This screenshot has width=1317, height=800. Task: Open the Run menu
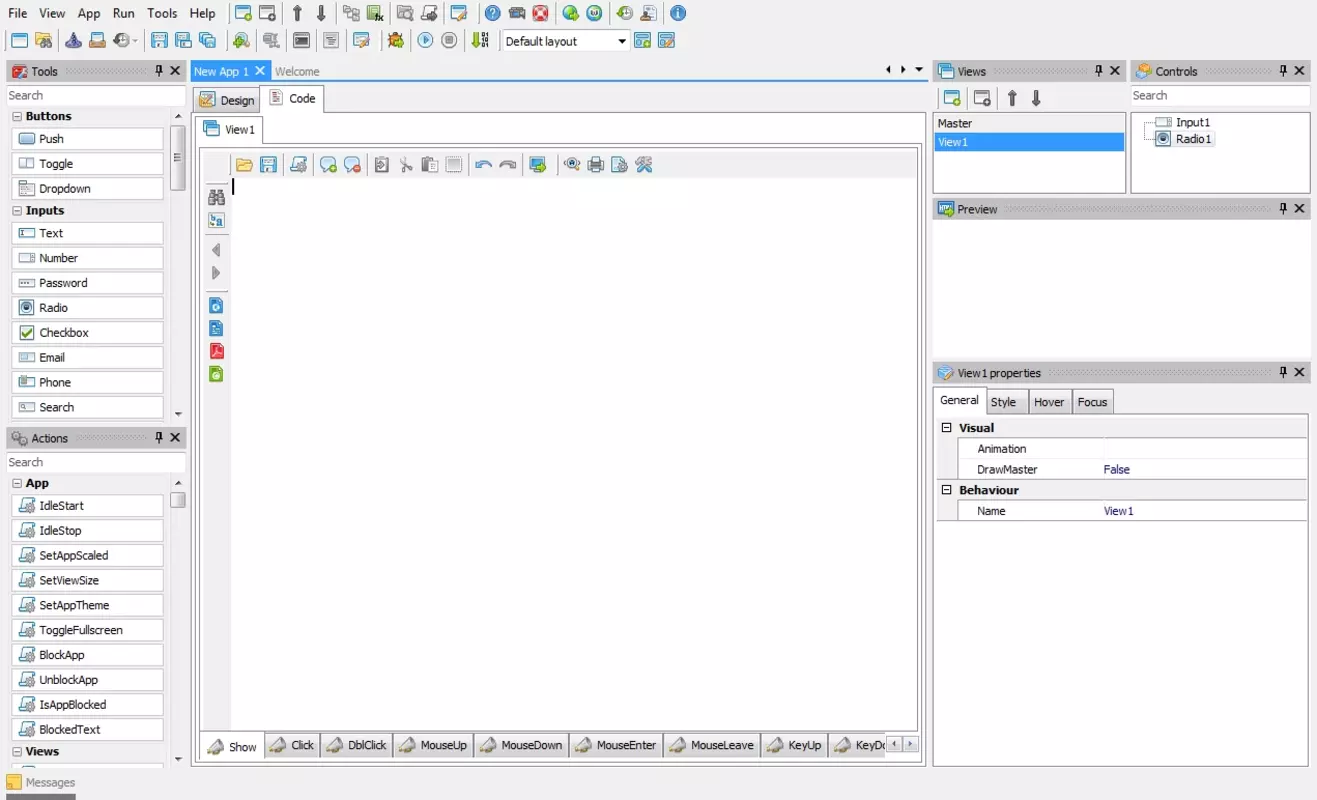pyautogui.click(x=123, y=13)
